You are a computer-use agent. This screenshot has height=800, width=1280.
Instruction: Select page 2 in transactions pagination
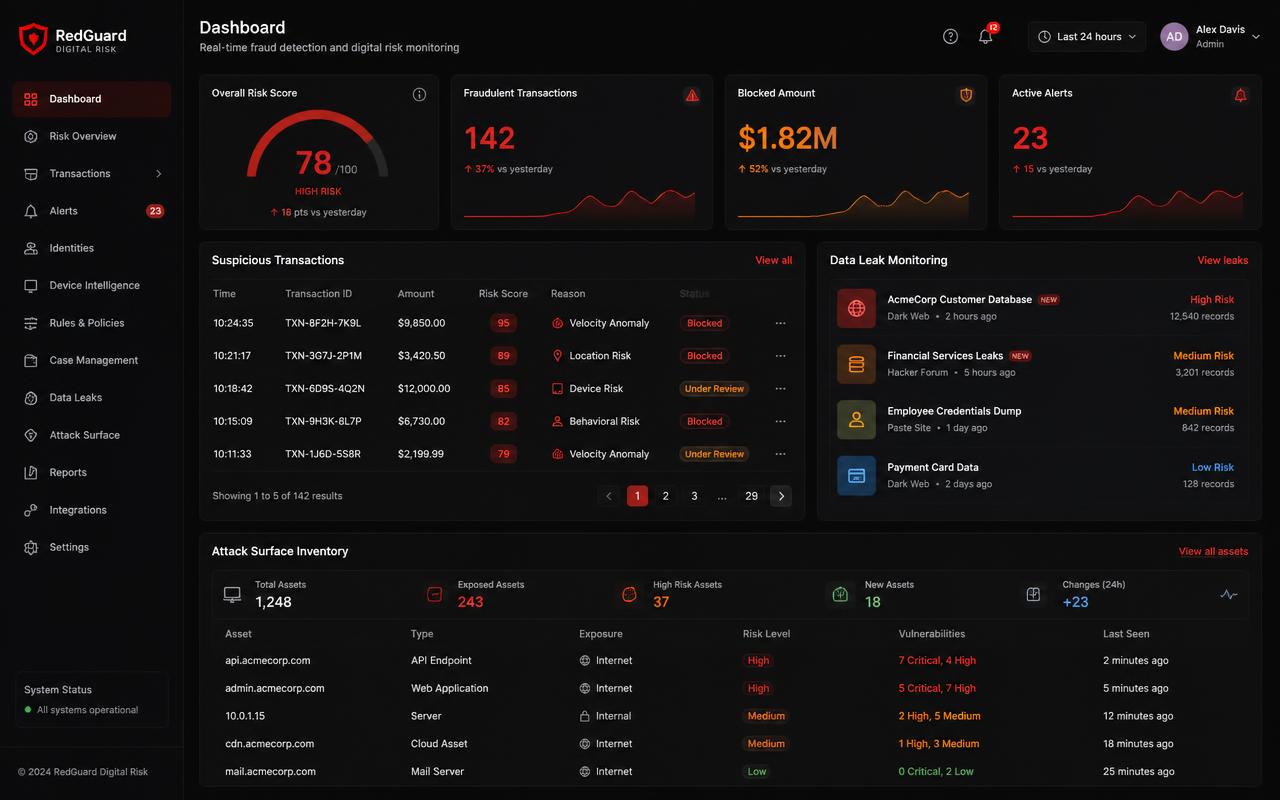point(666,496)
